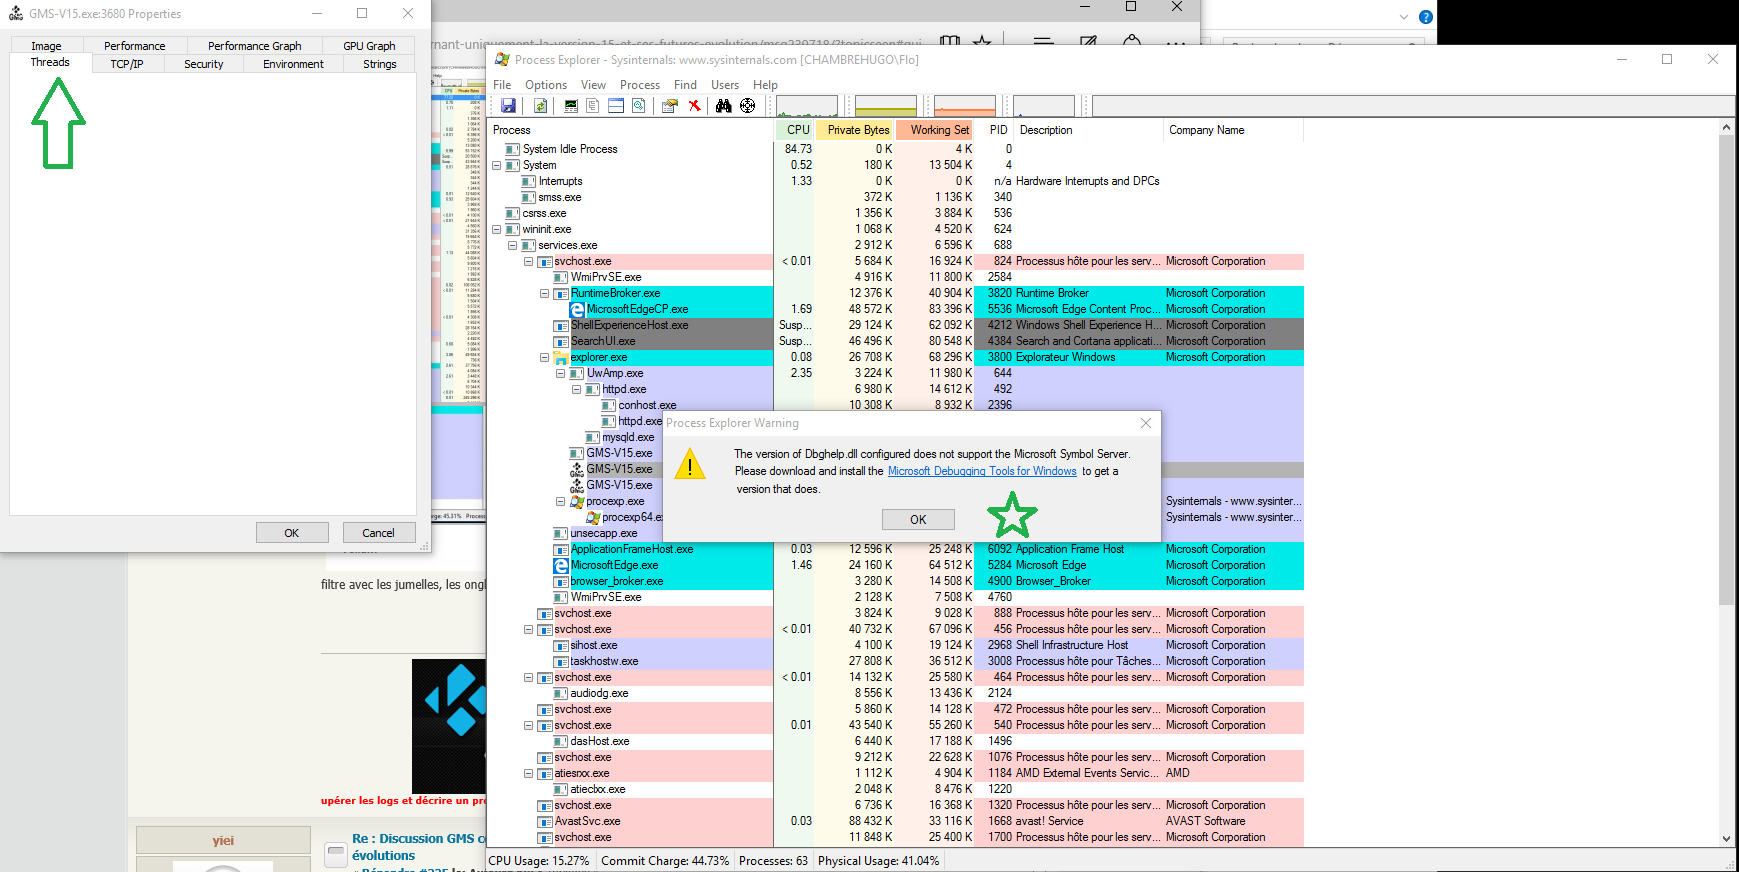The height and width of the screenshot is (872, 1739).
Task: Click the procexp64 process icon
Action: click(593, 517)
